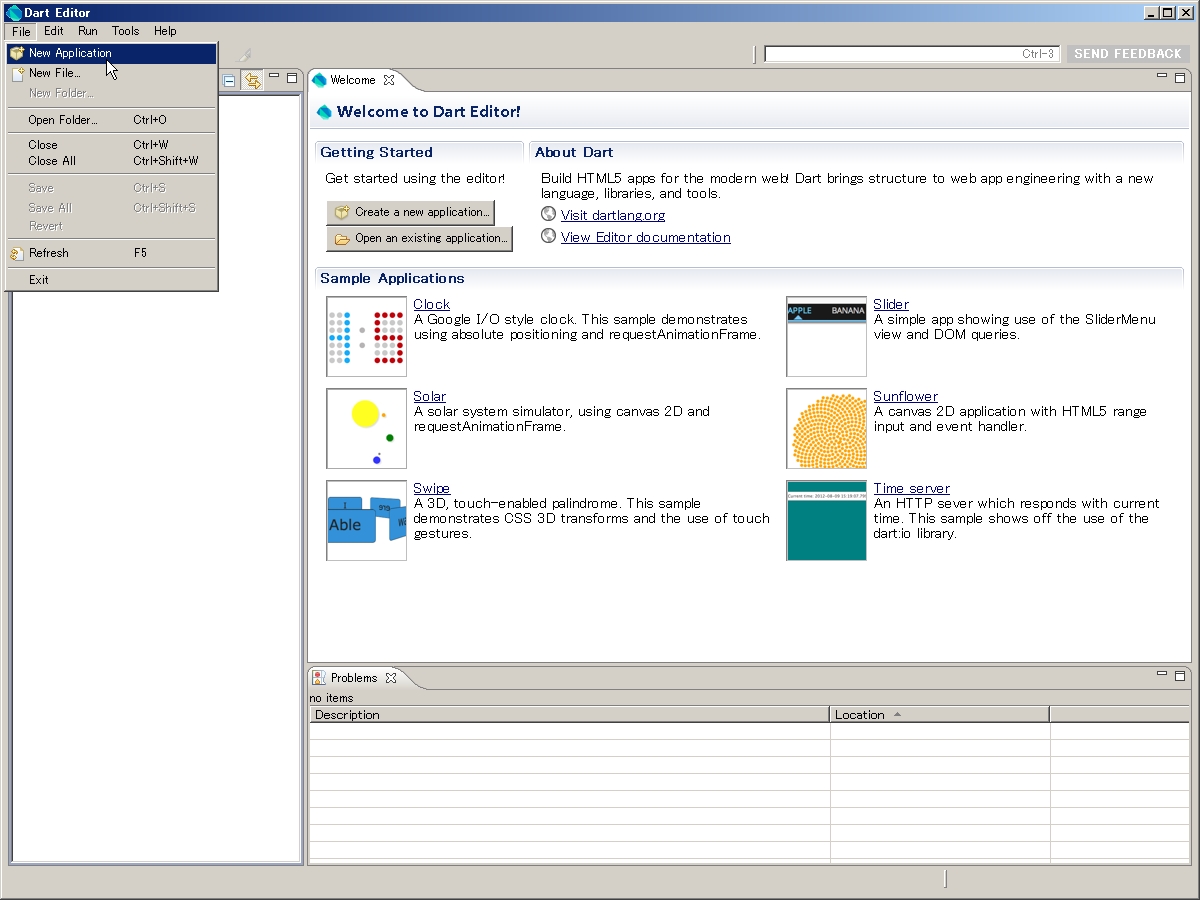Minimize the Problems panel
Screen dimensions: 1200x900
coord(1162,675)
